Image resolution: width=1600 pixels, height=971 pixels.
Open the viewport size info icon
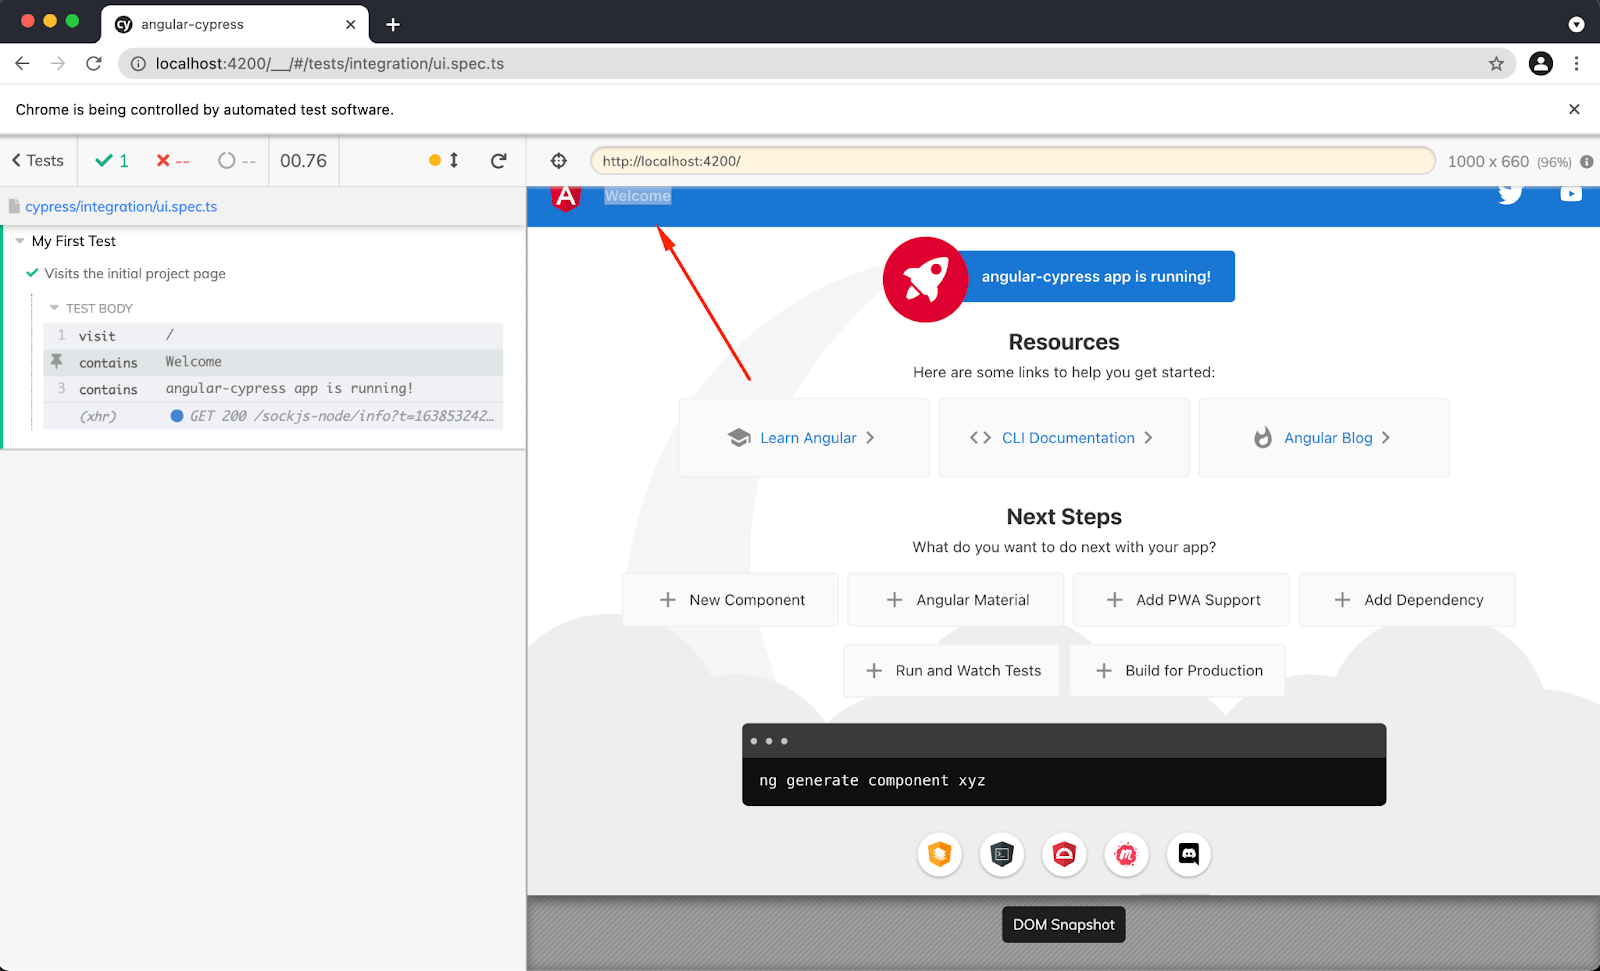[x=1586, y=161]
